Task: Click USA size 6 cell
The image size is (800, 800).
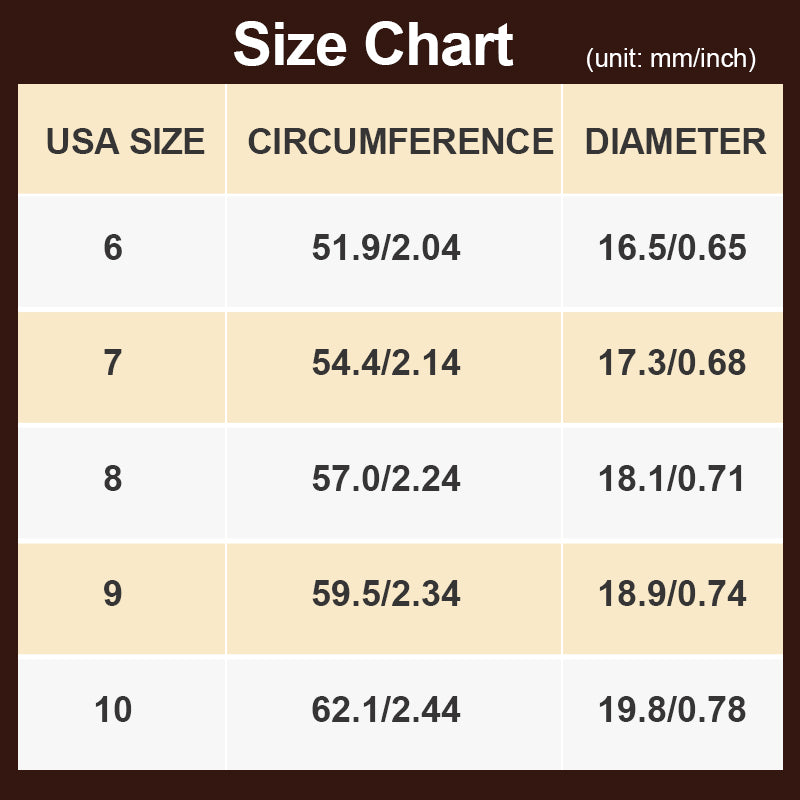Action: click(113, 248)
